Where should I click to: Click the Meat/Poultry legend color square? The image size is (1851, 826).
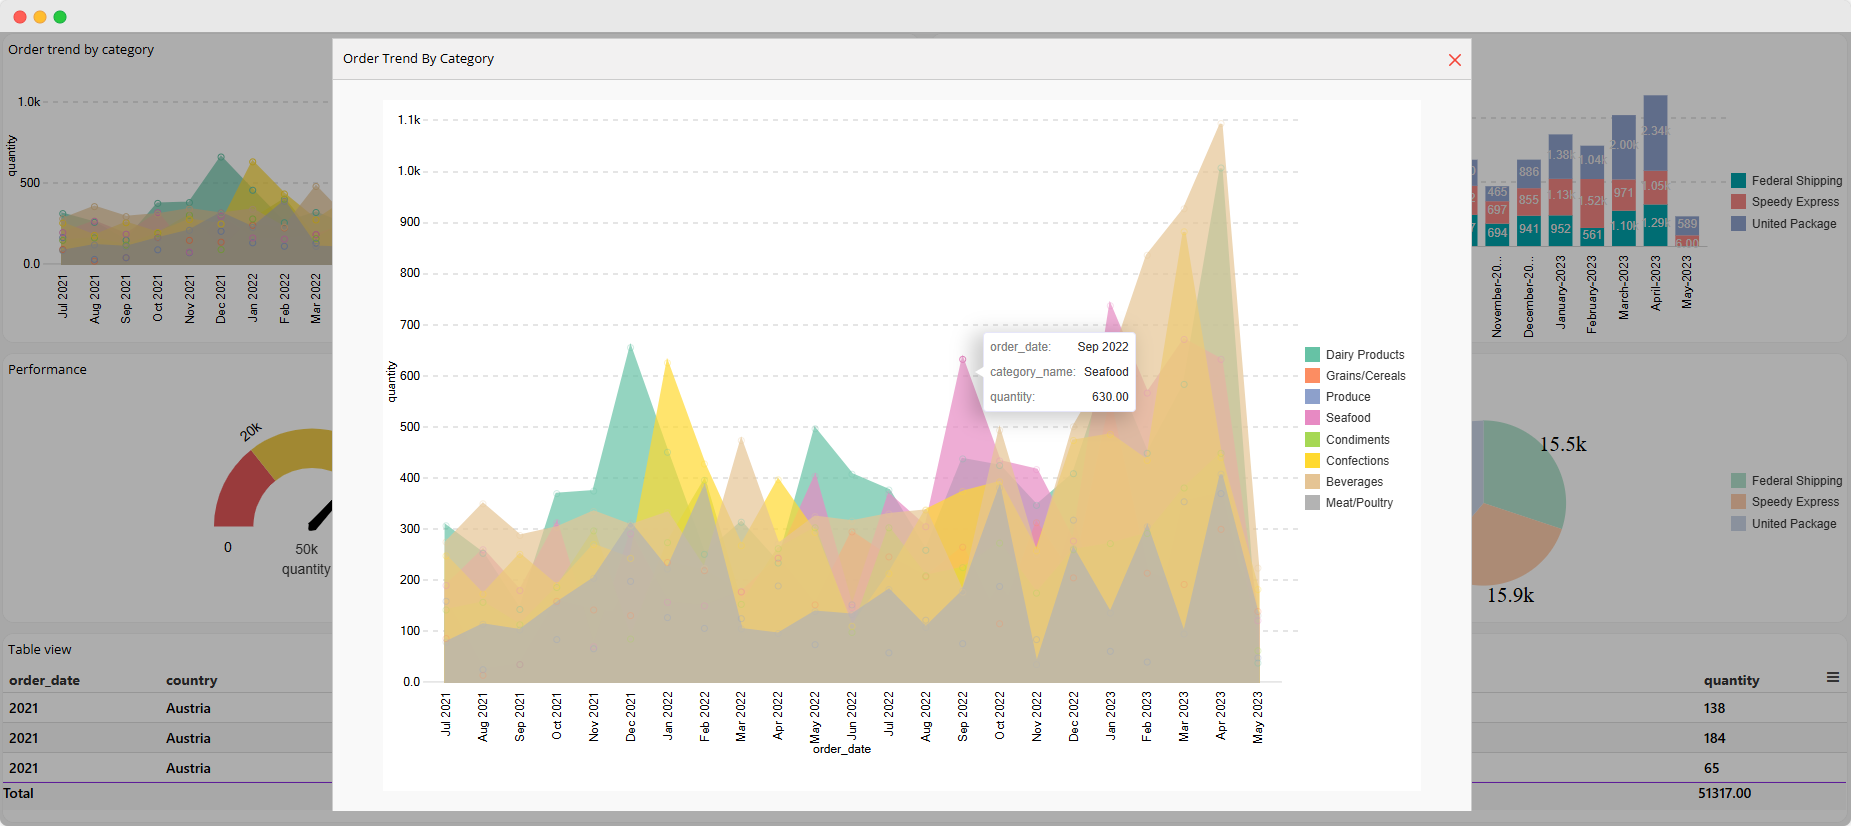[1312, 502]
